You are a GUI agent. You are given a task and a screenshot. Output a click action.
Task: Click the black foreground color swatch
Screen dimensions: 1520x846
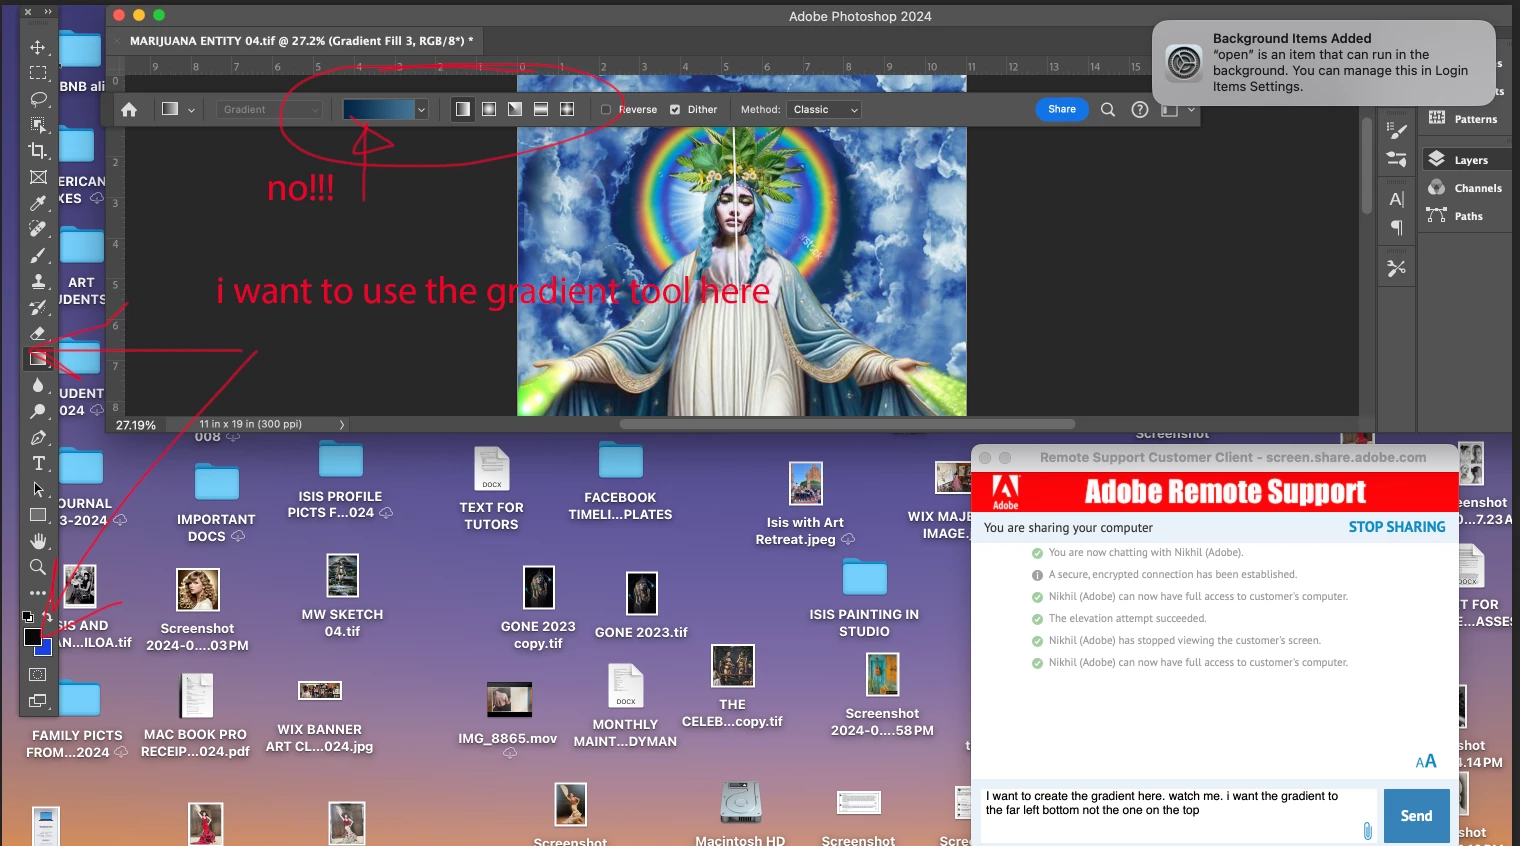32,636
